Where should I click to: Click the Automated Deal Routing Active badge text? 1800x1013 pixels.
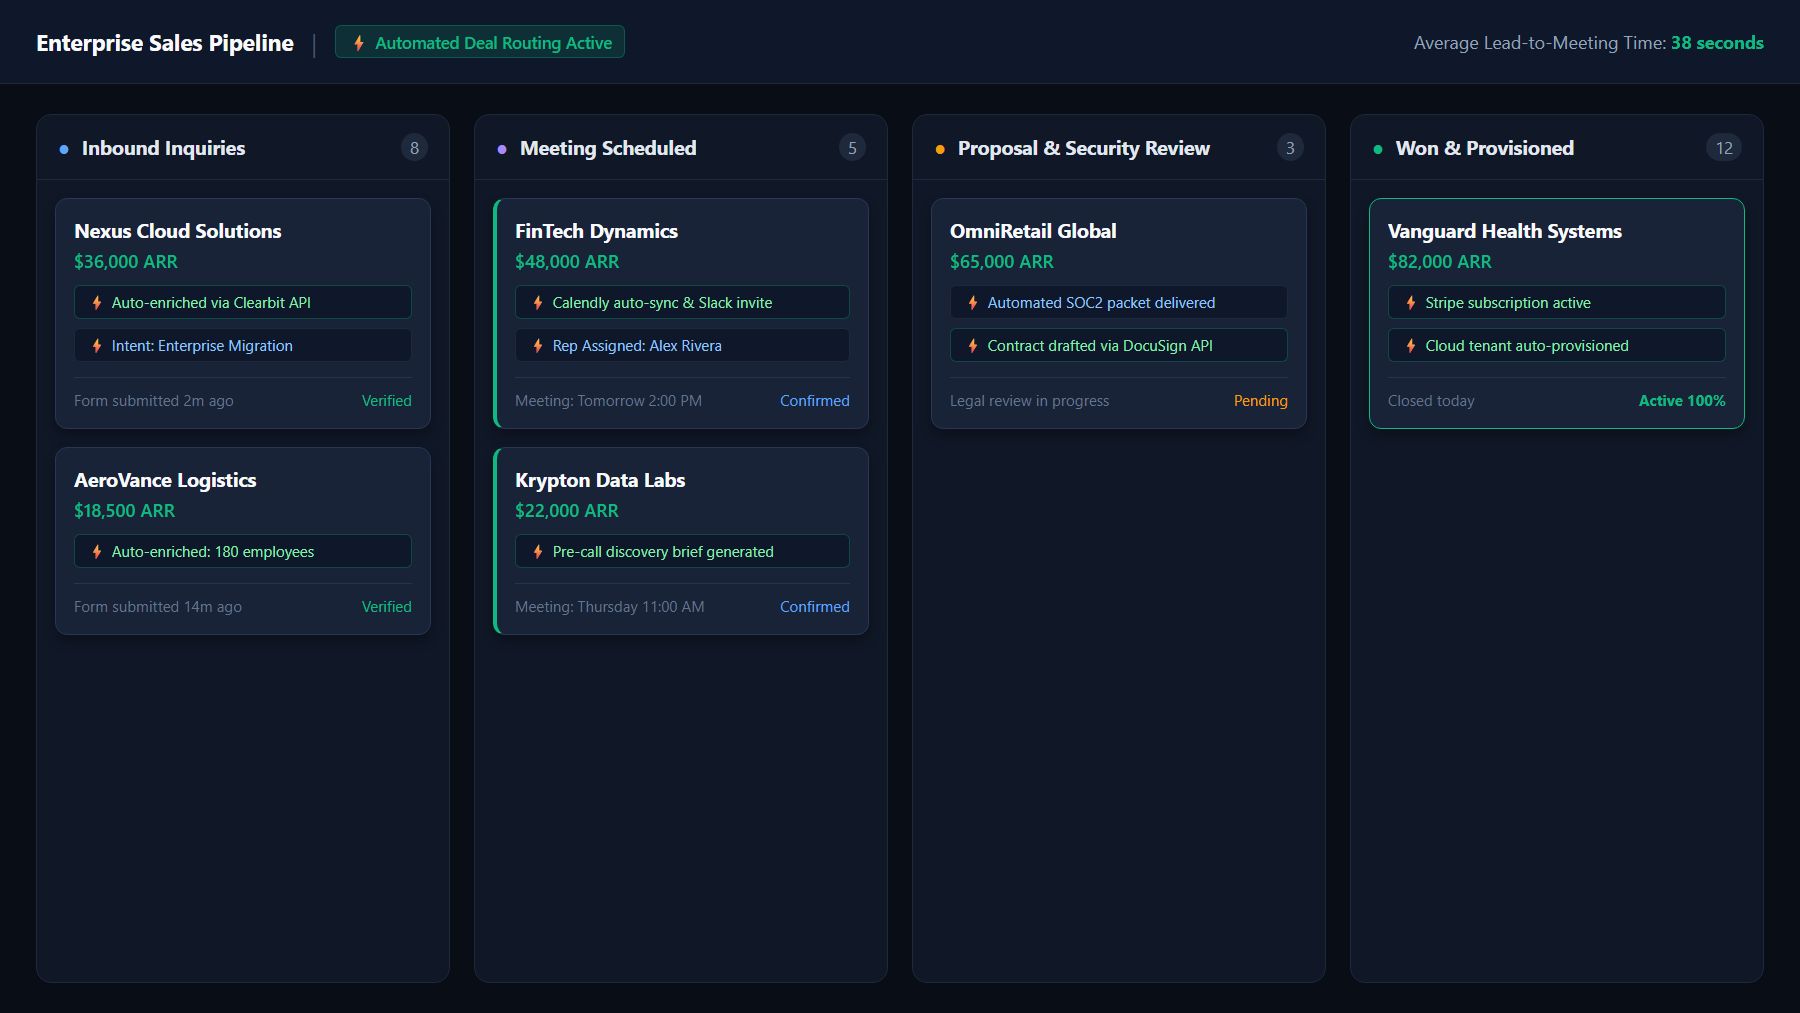tap(493, 43)
